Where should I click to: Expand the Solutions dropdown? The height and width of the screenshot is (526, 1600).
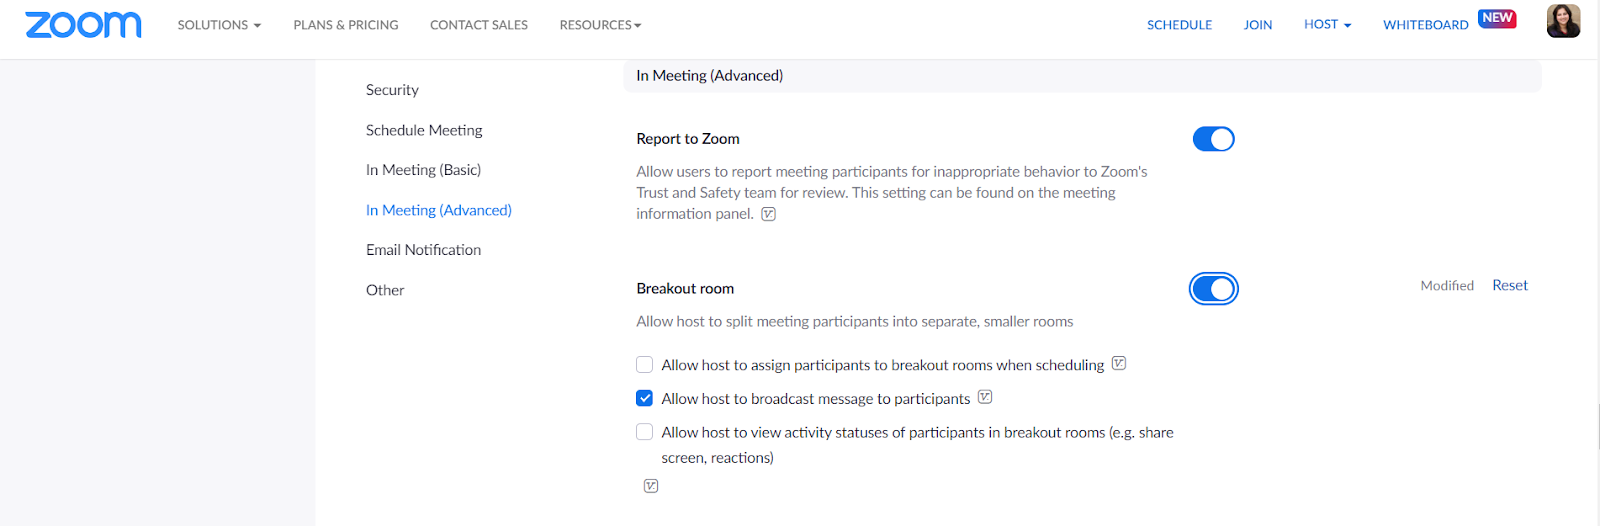(219, 25)
